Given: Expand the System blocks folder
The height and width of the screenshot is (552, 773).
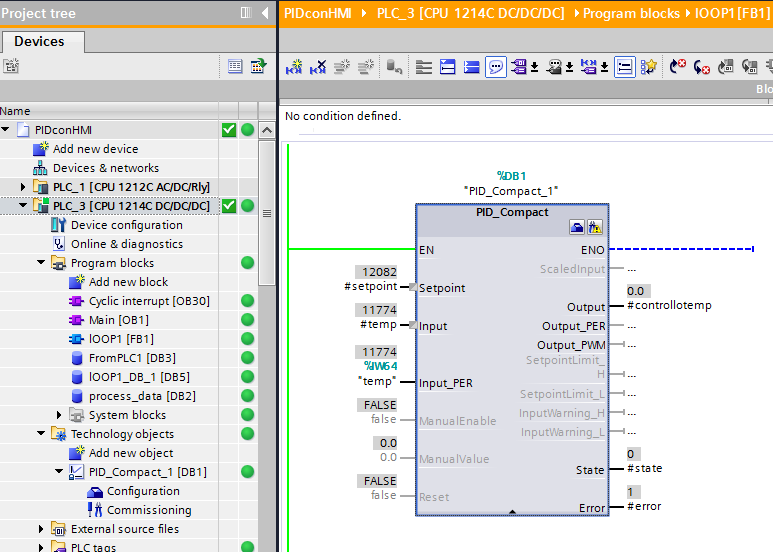Looking at the screenshot, I should pos(60,415).
